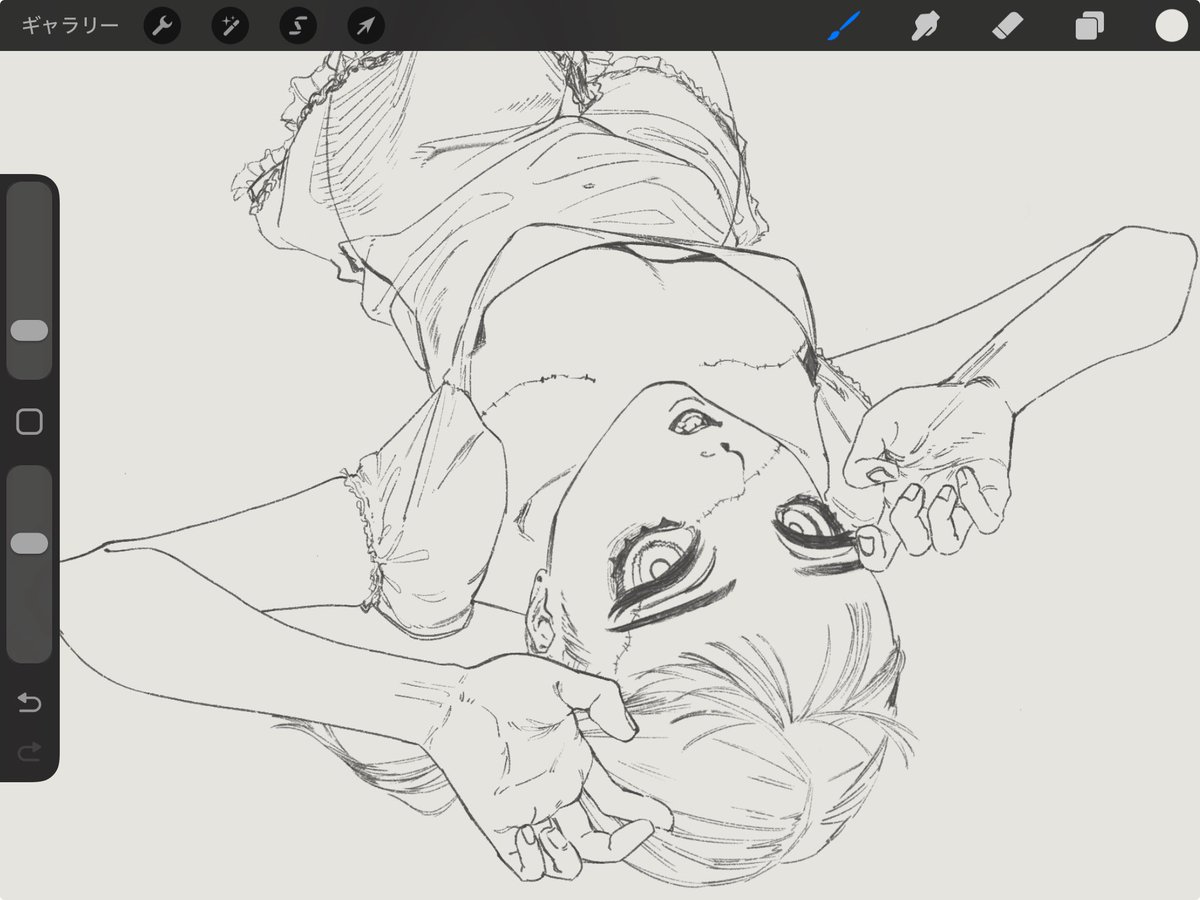Open the Adjustments magic wand menu
Image resolution: width=1200 pixels, height=900 pixels.
coord(230,26)
